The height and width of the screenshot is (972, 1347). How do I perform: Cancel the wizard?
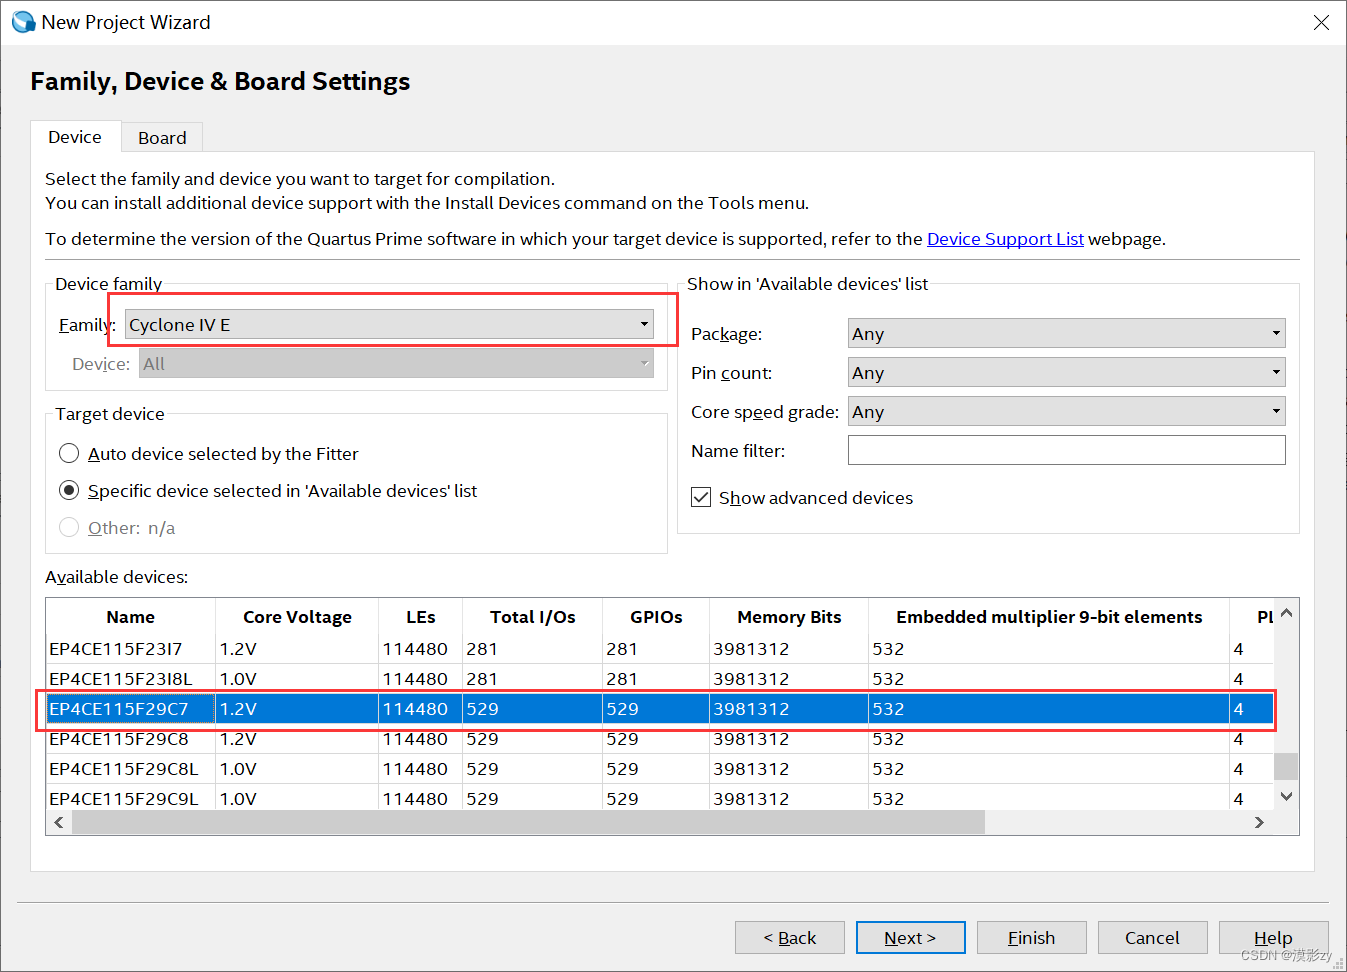click(x=1152, y=938)
